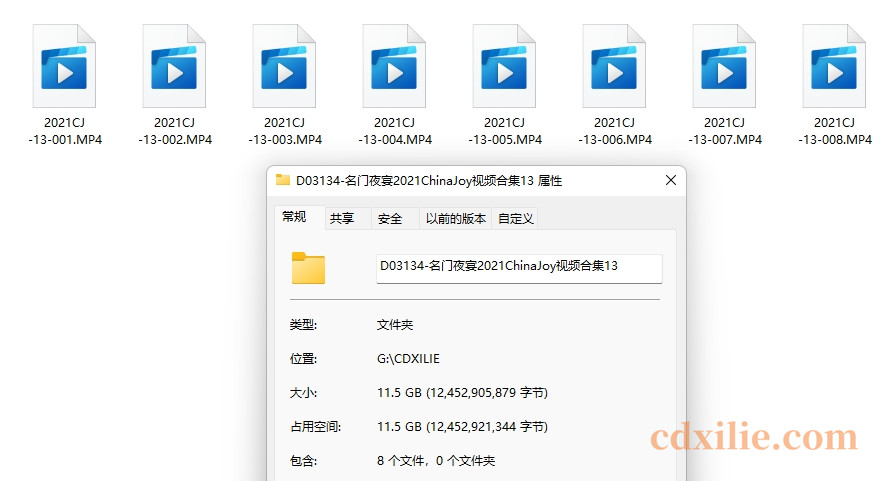Click the file name label 2021CJ-13-003.MP4
The width and height of the screenshot is (890, 481).
285,131
